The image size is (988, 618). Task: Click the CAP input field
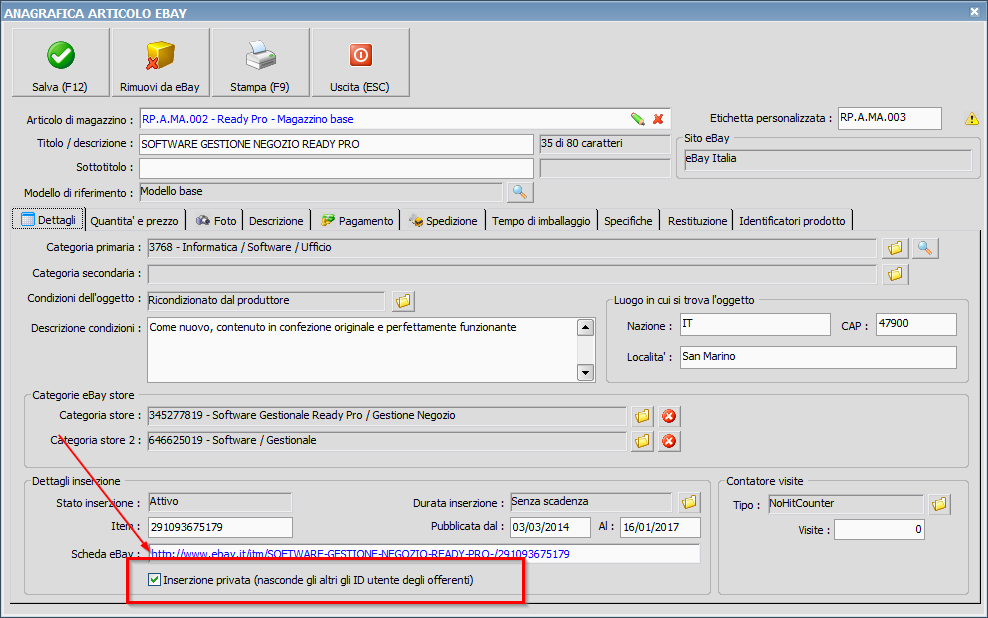(916, 324)
